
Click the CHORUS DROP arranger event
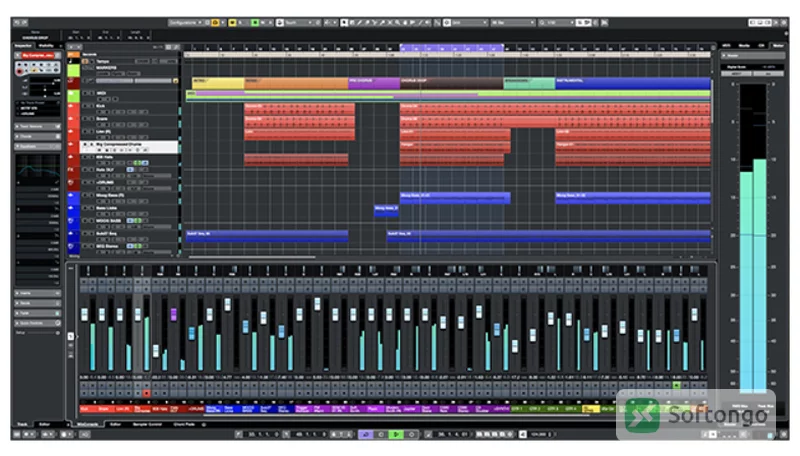(452, 83)
